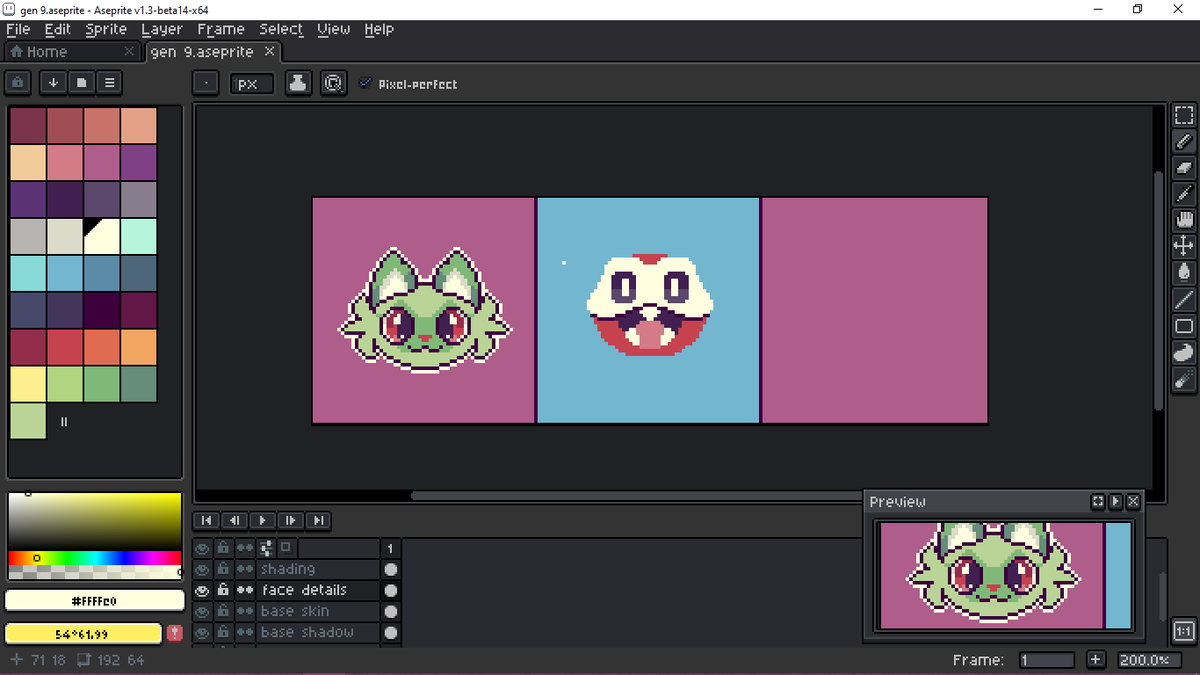This screenshot has width=1200, height=675.
Task: Go to the first frame
Action: (x=206, y=520)
